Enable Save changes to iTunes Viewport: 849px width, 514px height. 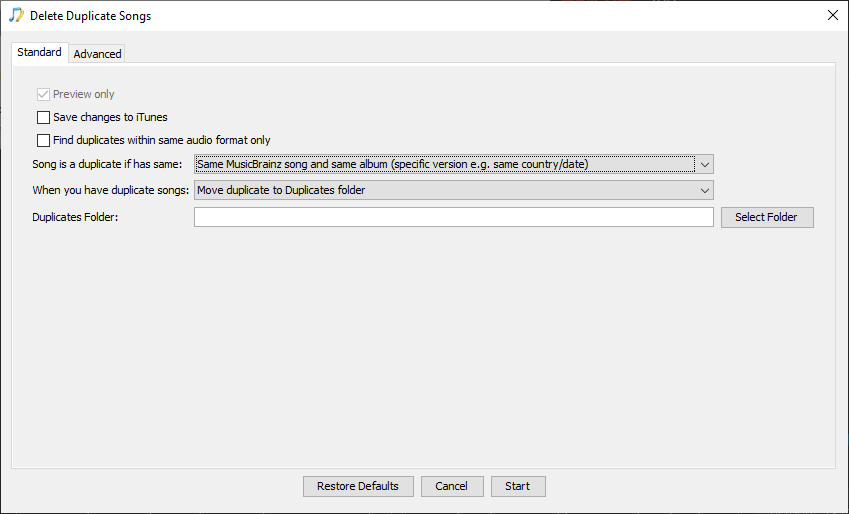[x=43, y=117]
